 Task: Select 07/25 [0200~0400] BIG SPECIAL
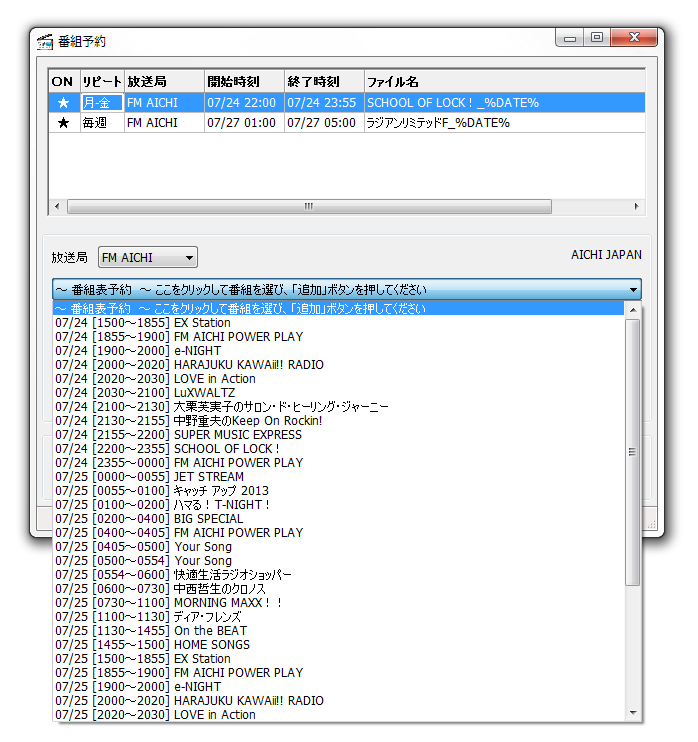point(338,519)
